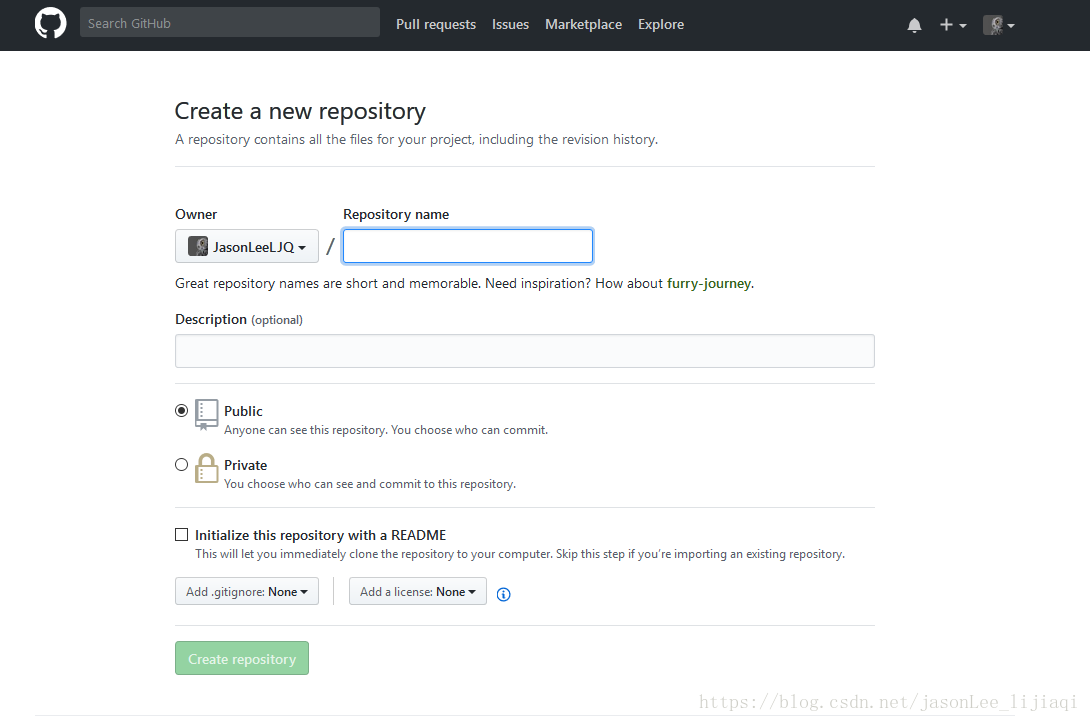Click the 'Repository name' label
The width and height of the screenshot is (1090, 722).
coord(396,214)
